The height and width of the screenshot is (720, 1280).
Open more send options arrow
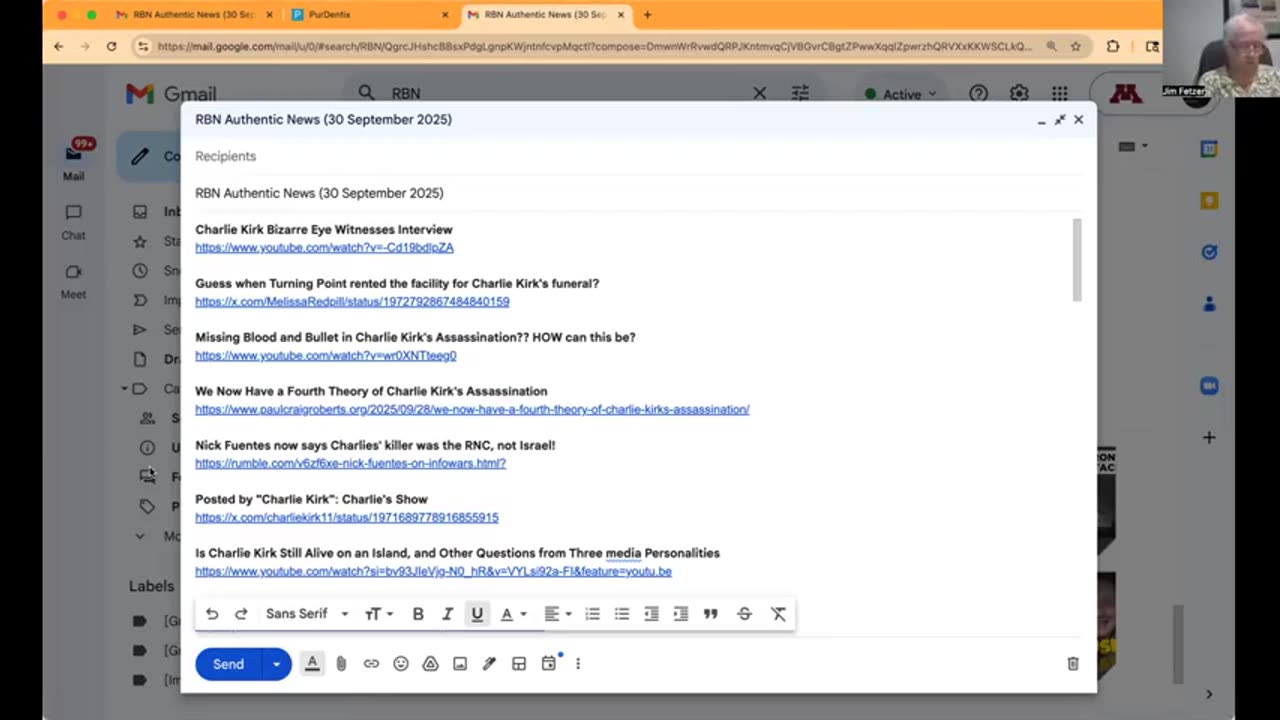click(277, 664)
